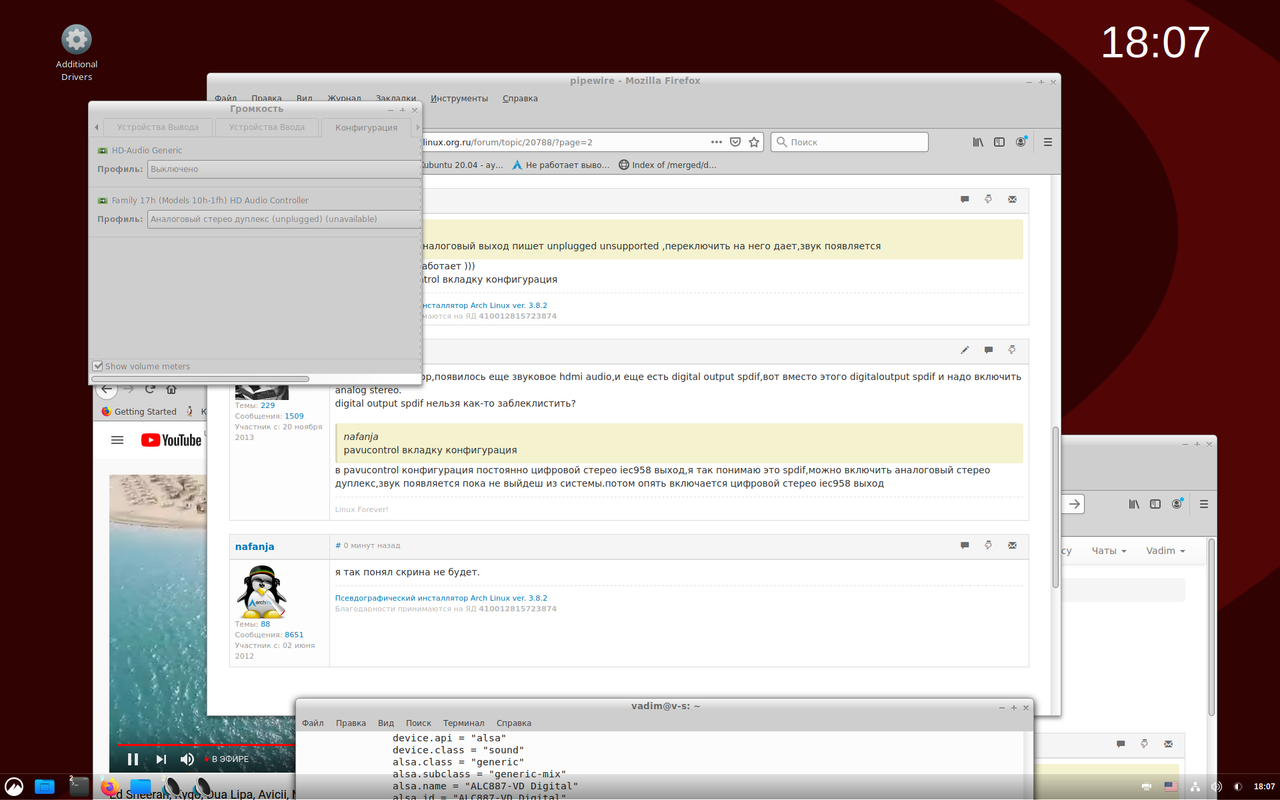Skip to next YouTube video
This screenshot has height=800, width=1280.
pyautogui.click(x=160, y=759)
